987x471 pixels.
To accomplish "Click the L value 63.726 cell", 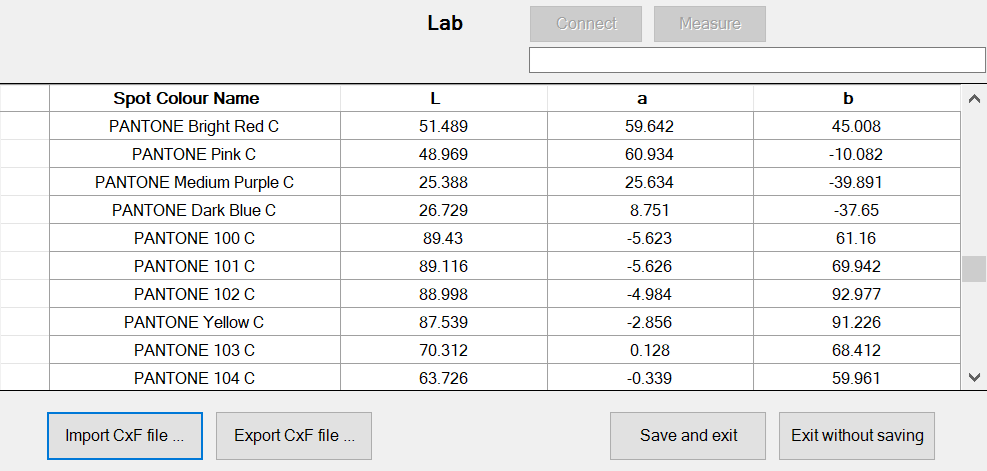I will (444, 377).
